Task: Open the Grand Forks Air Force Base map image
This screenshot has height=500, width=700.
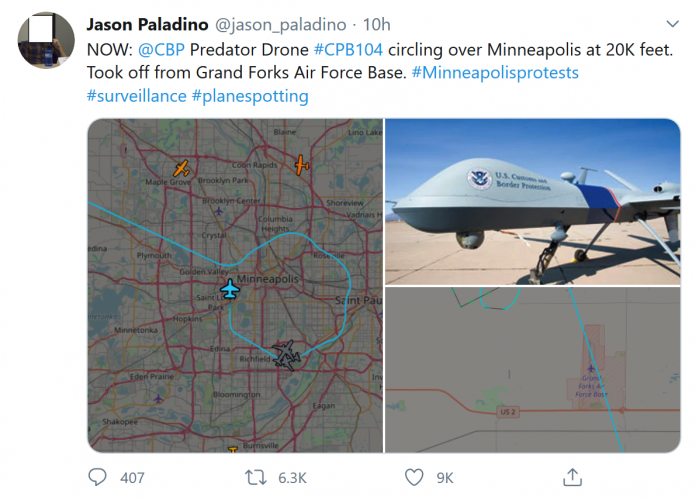Action: [532, 369]
